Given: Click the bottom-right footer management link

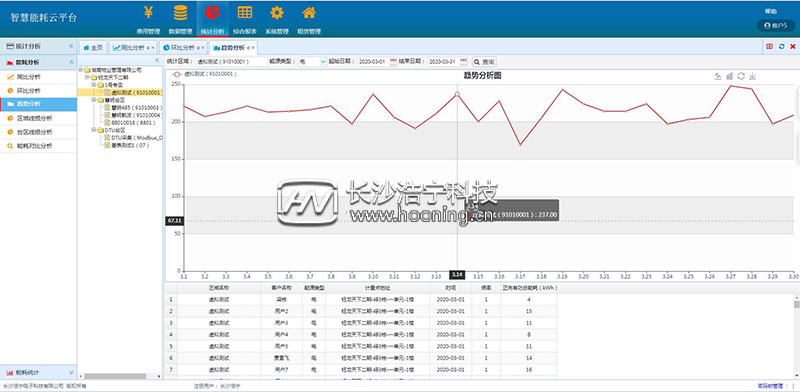Looking at the screenshot, I should (x=769, y=386).
